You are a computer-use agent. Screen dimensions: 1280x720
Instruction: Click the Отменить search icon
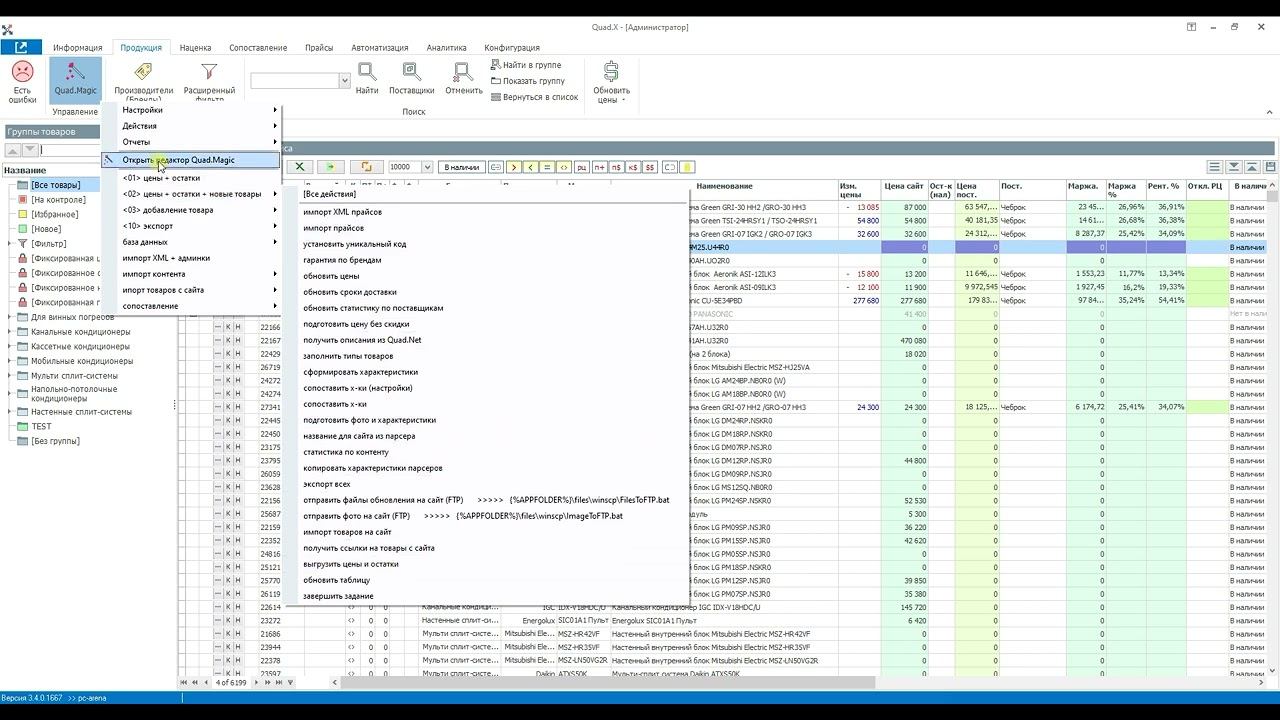[463, 72]
